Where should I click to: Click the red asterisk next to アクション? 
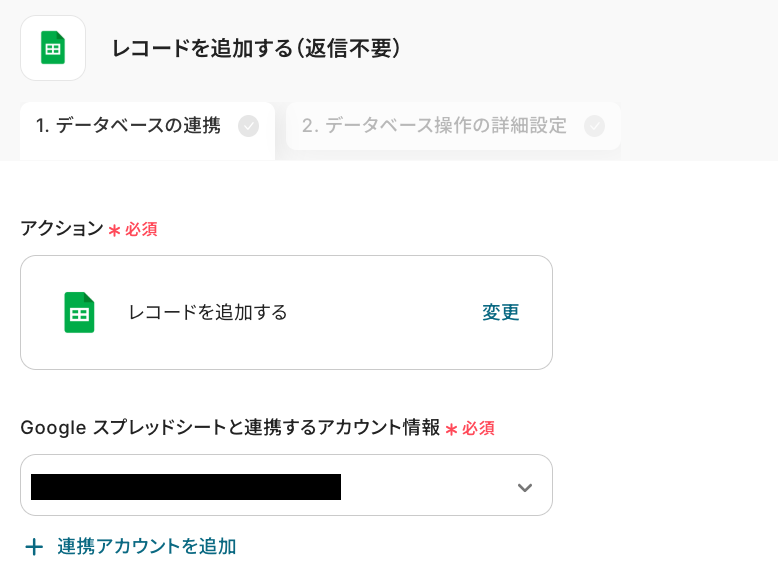114,230
